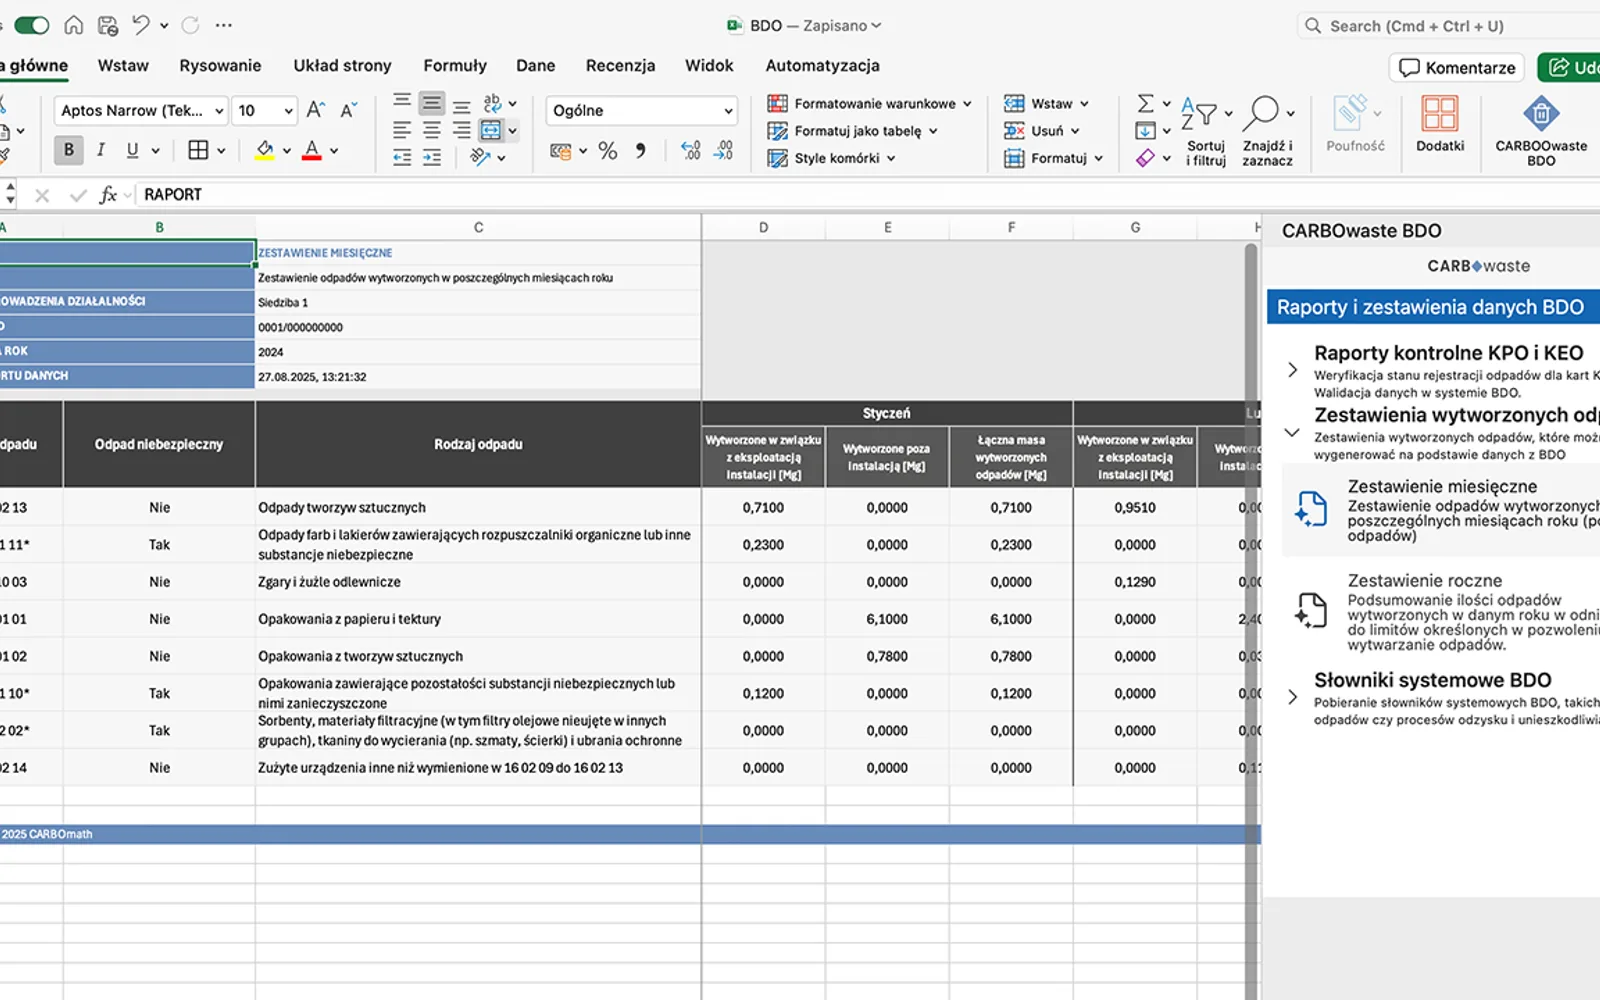Collapse Zestawienia wytworzonych odpadów section

[x=1292, y=432]
